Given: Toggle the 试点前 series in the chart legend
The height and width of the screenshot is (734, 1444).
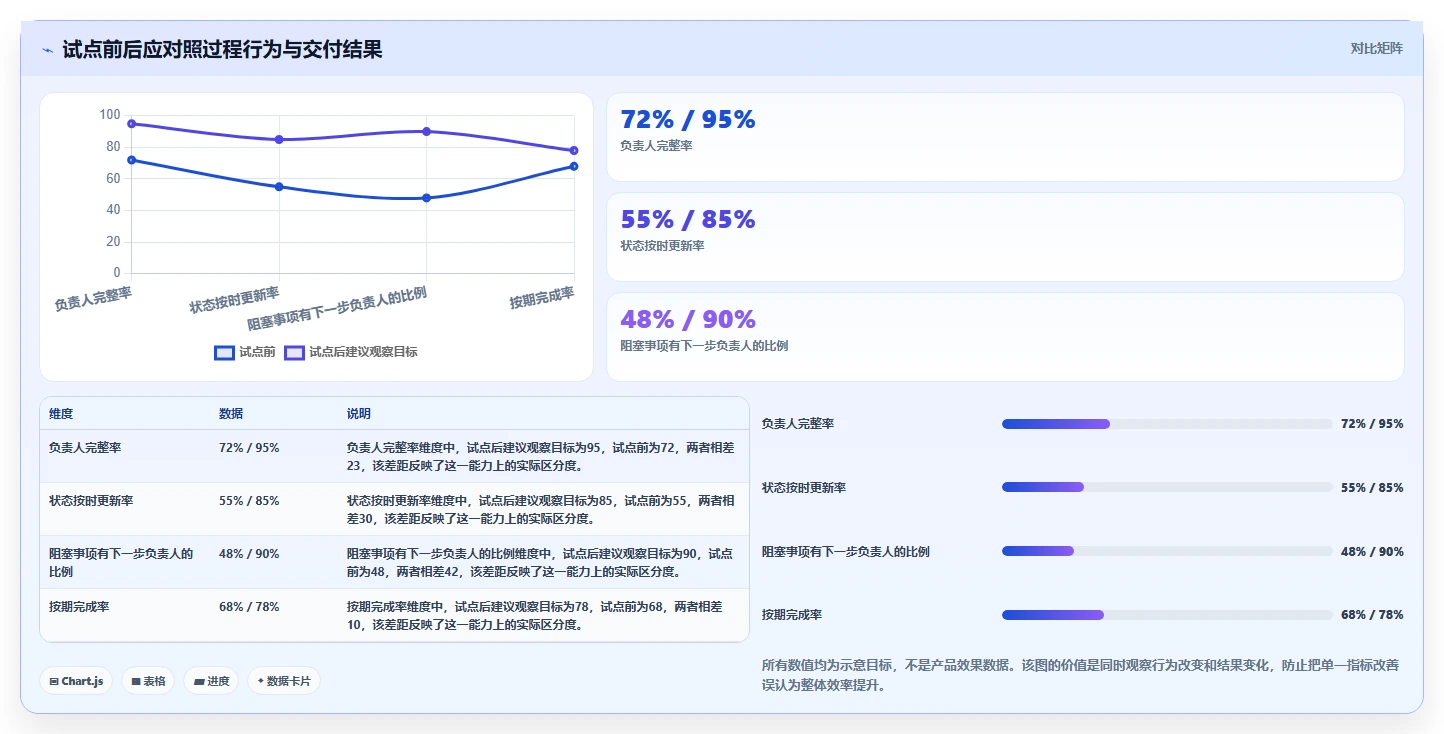Looking at the screenshot, I should [245, 352].
